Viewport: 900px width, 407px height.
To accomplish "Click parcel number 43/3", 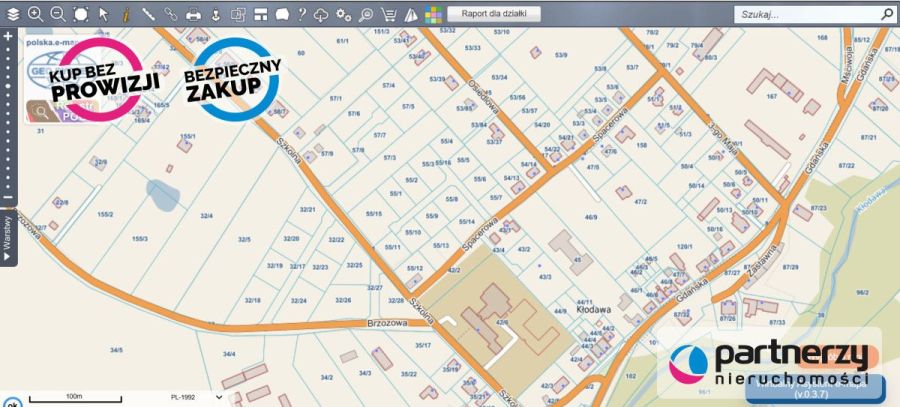I will coord(545,277).
